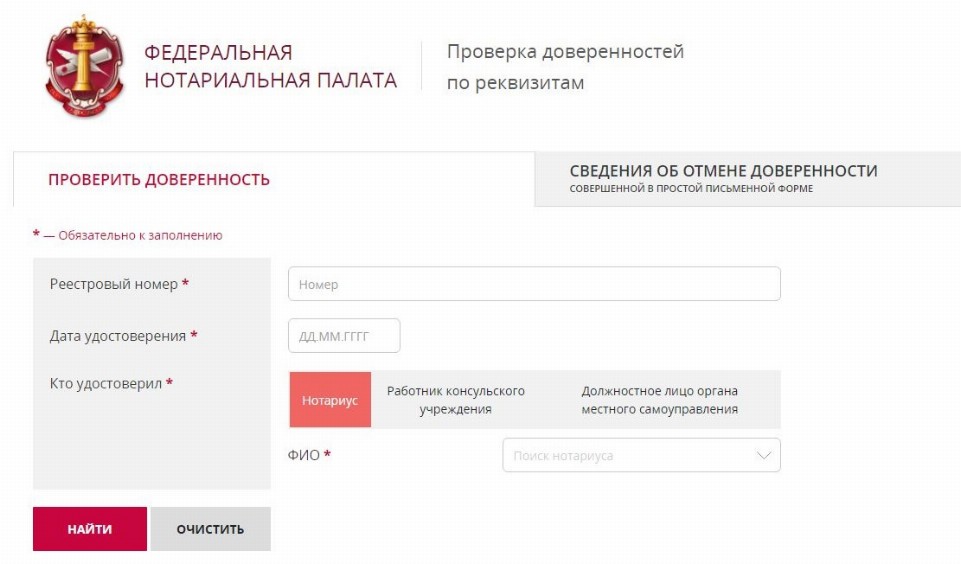Click the ОЧИСТИТЬ button
Screen dimensions: 961x564
pos(210,529)
